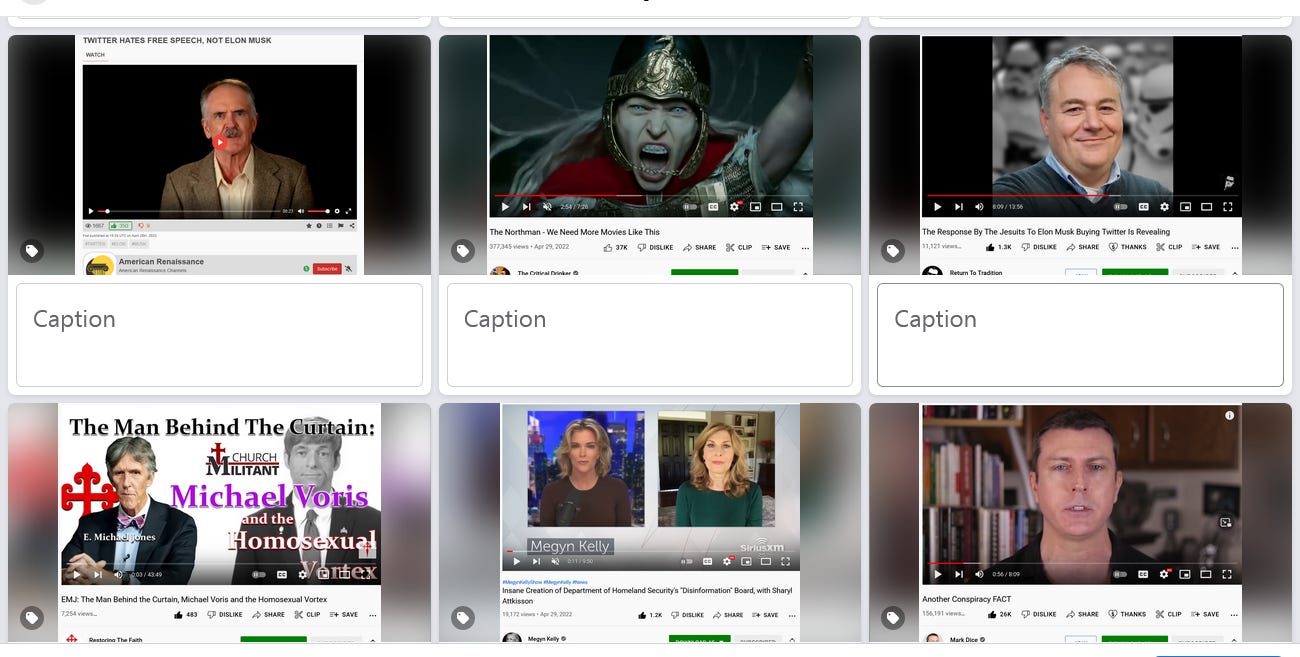Click tag icon on The Northman video image
The height and width of the screenshot is (657, 1300).
[x=462, y=251]
